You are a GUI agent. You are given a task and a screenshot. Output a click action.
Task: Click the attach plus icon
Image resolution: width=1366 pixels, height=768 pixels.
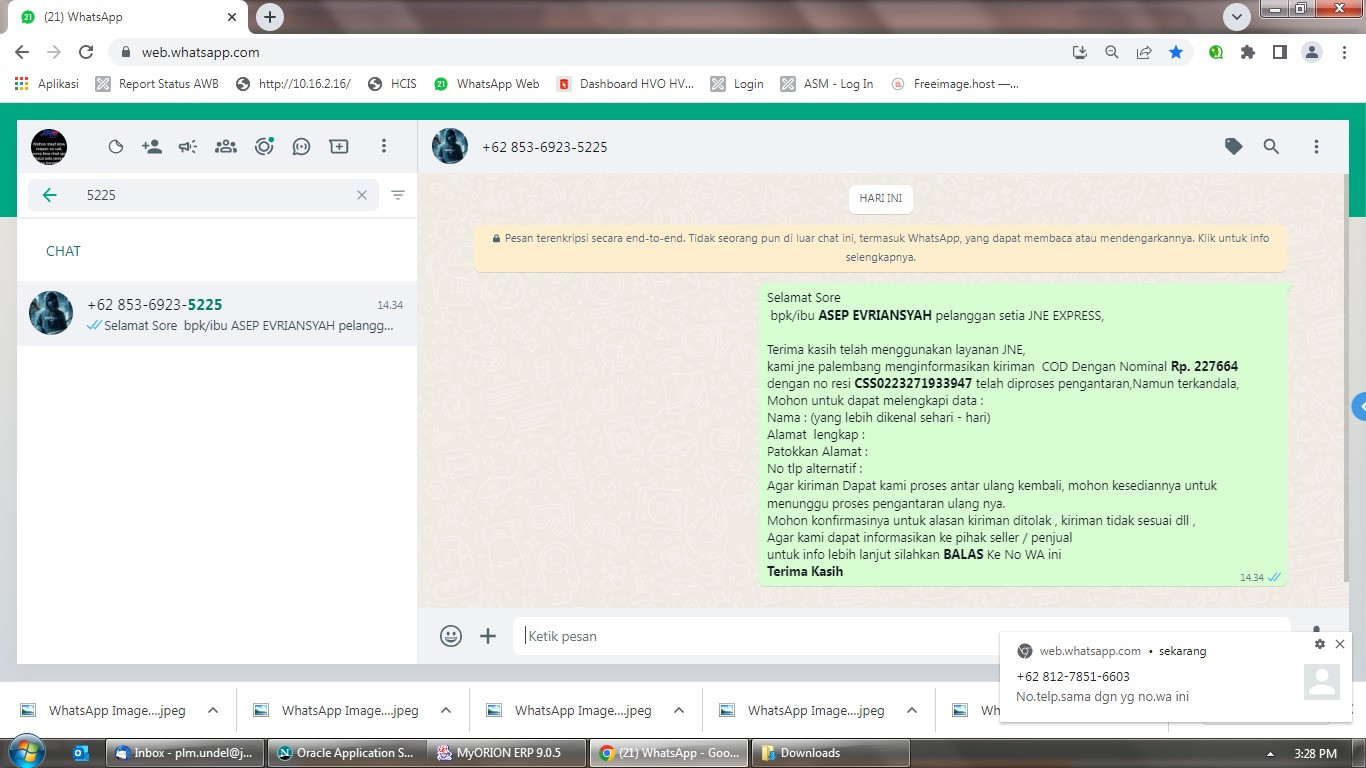[x=488, y=636]
